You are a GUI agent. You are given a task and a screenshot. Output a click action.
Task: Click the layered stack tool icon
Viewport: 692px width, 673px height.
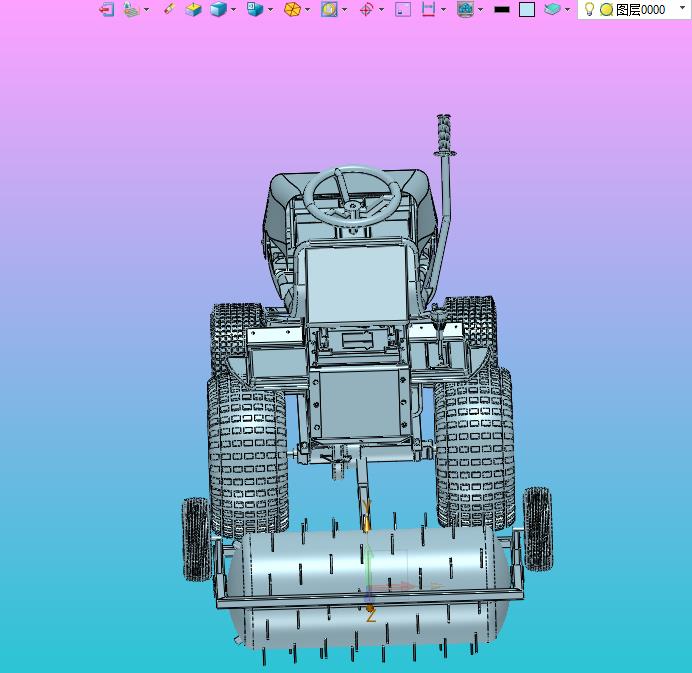pyautogui.click(x=131, y=9)
